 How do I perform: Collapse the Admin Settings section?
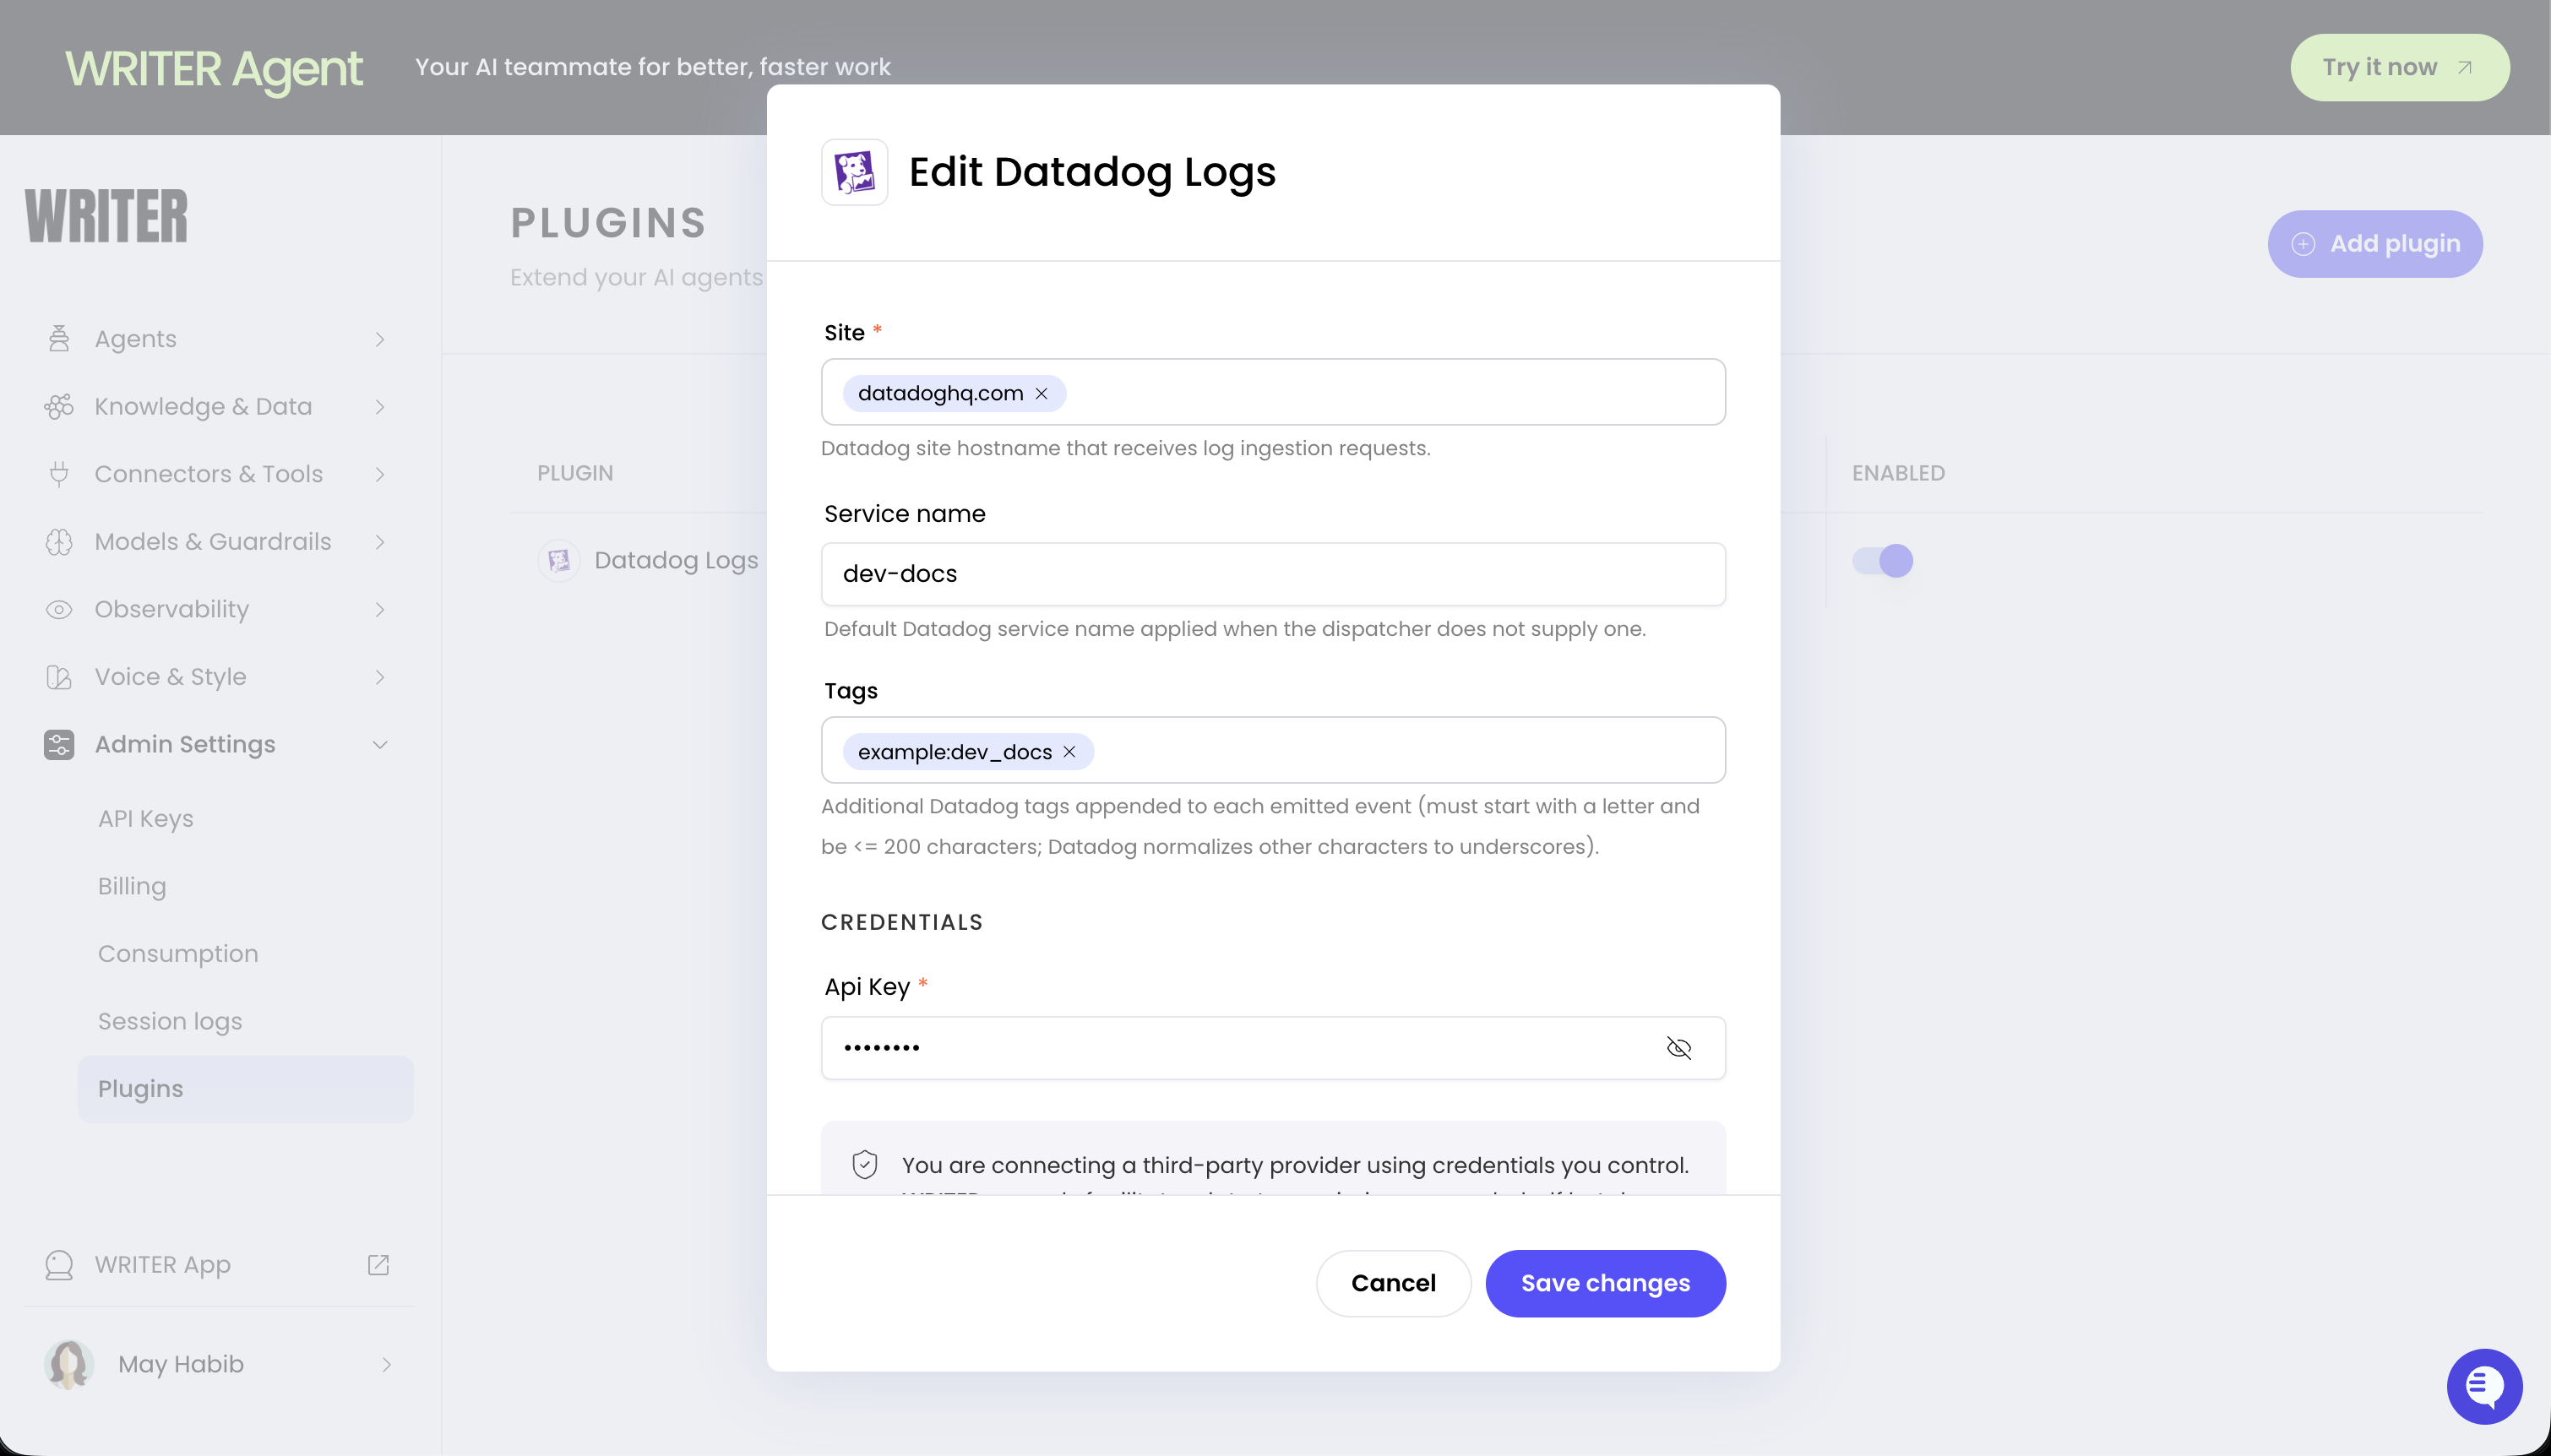[x=380, y=744]
